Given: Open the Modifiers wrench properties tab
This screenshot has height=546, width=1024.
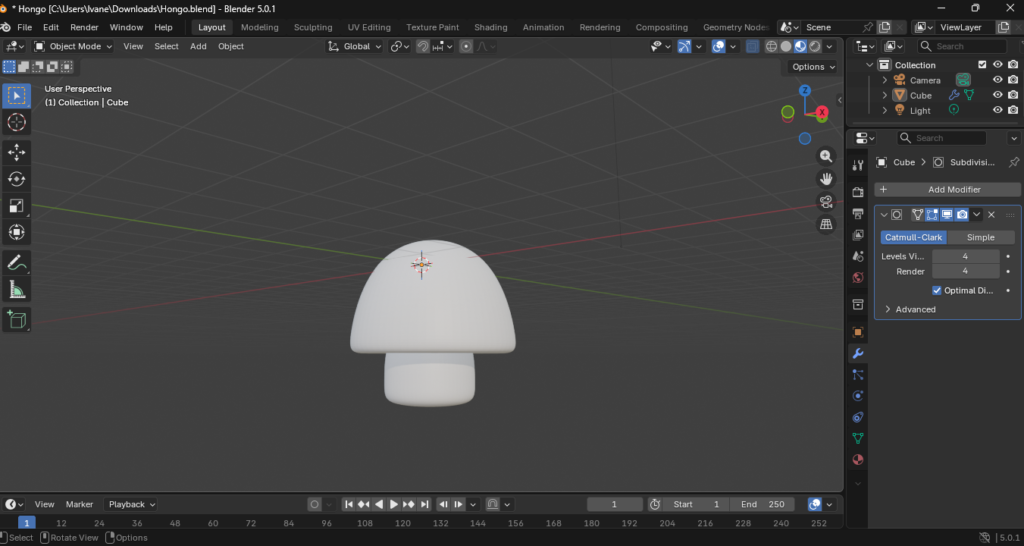Looking at the screenshot, I should pos(857,353).
